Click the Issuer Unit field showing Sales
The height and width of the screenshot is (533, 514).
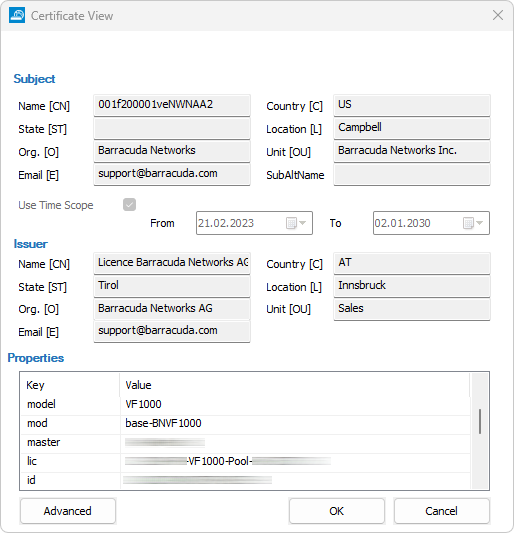412,309
